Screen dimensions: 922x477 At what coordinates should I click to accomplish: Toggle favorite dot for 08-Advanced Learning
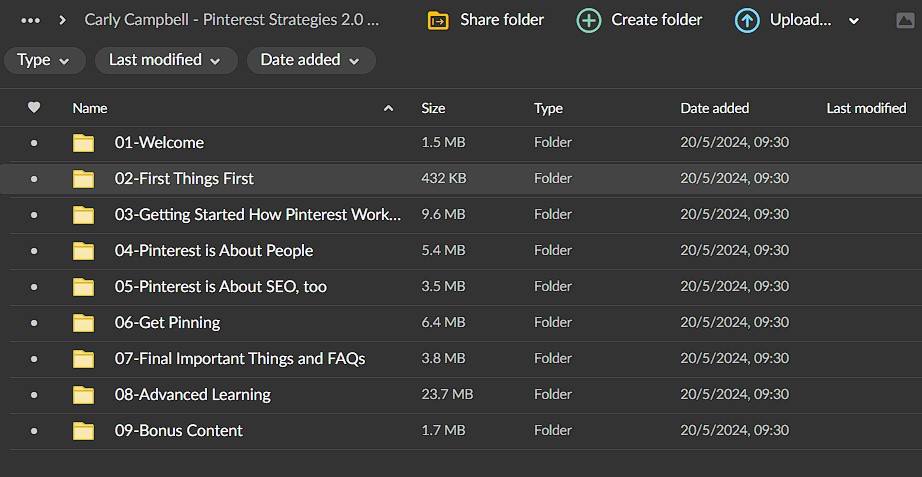click(x=34, y=394)
